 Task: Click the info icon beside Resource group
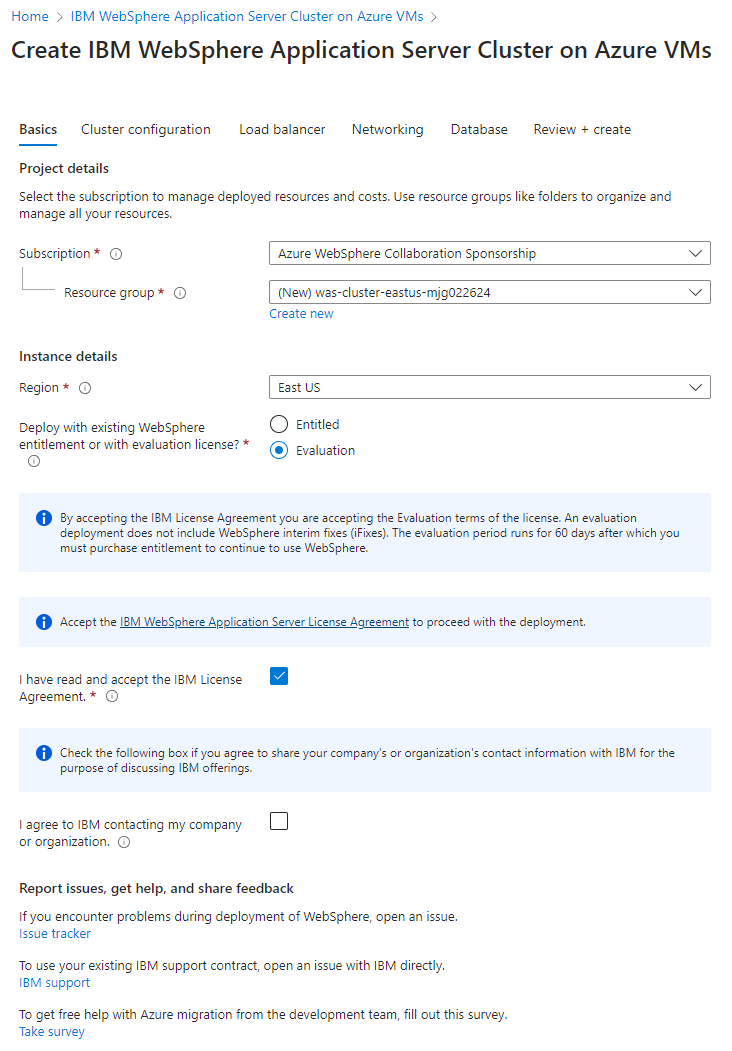(x=179, y=292)
